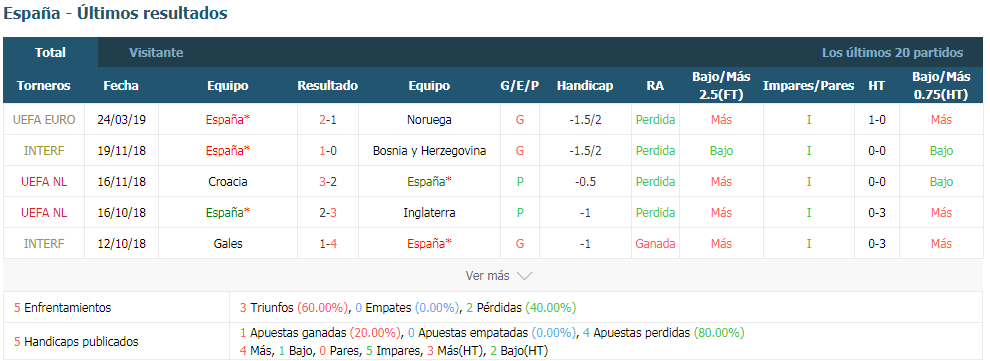Click the 1-4 result for Gales match

point(328,244)
